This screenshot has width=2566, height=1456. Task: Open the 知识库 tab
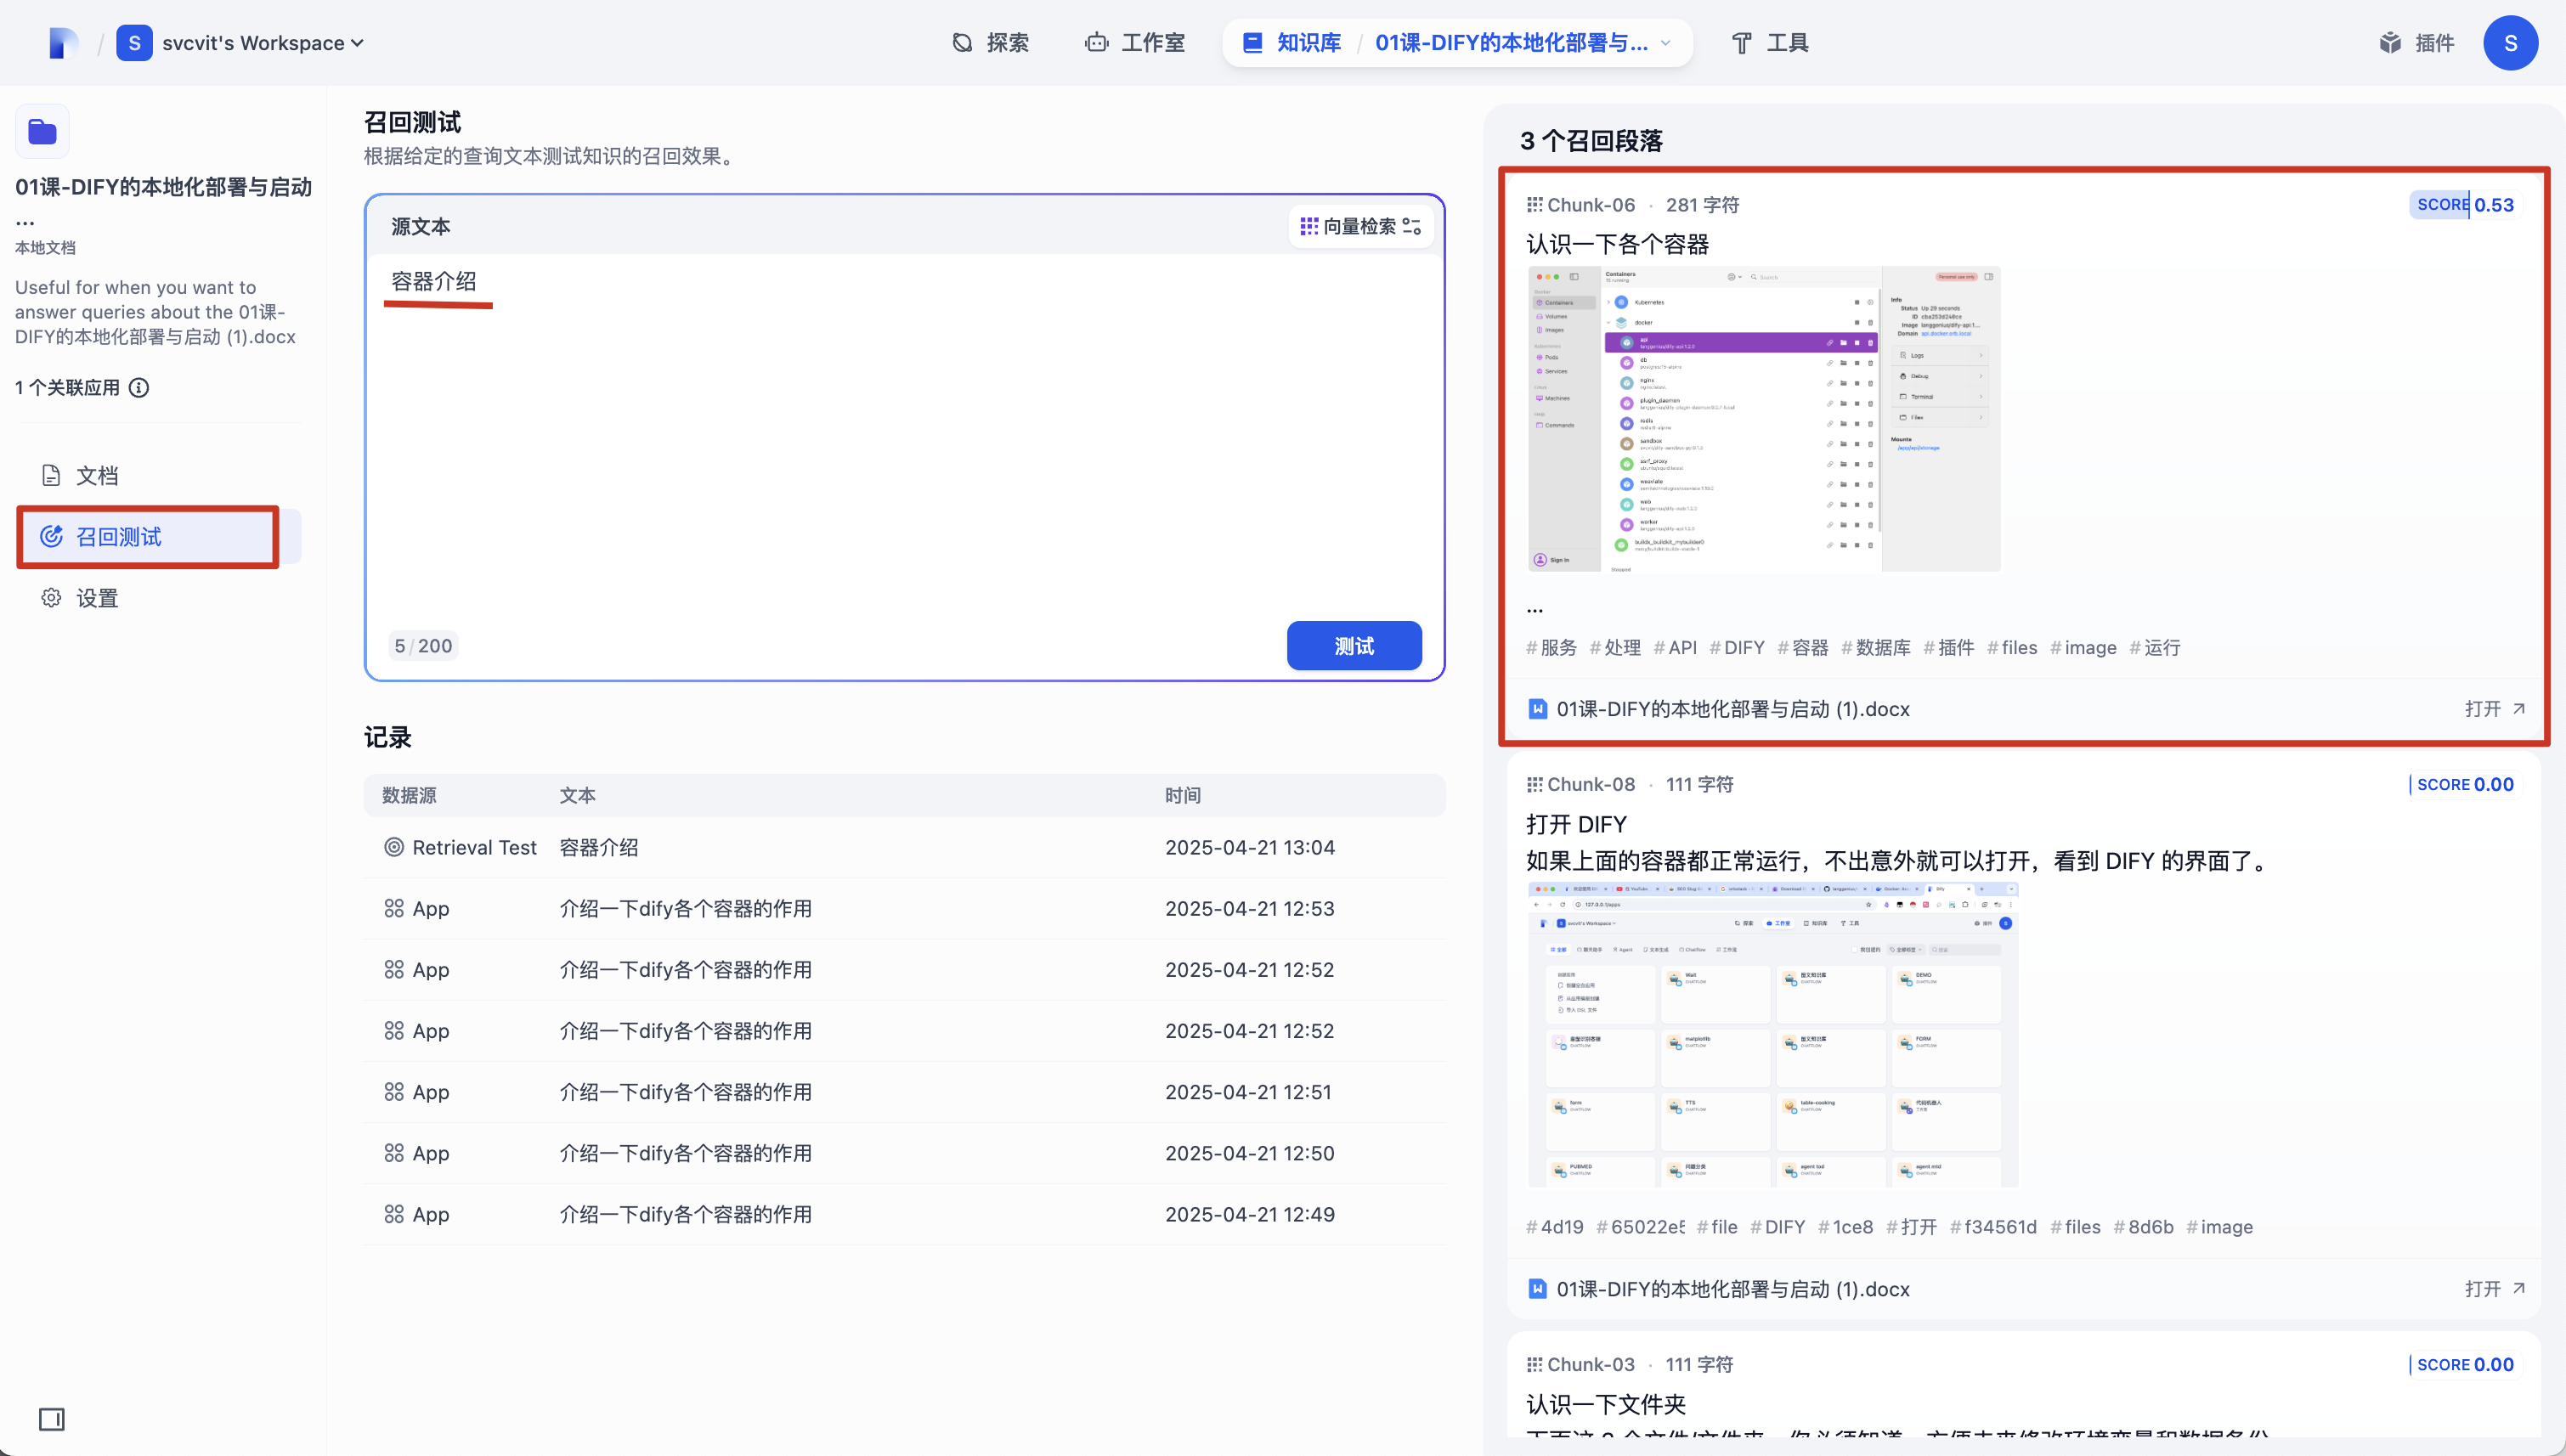coord(1292,43)
